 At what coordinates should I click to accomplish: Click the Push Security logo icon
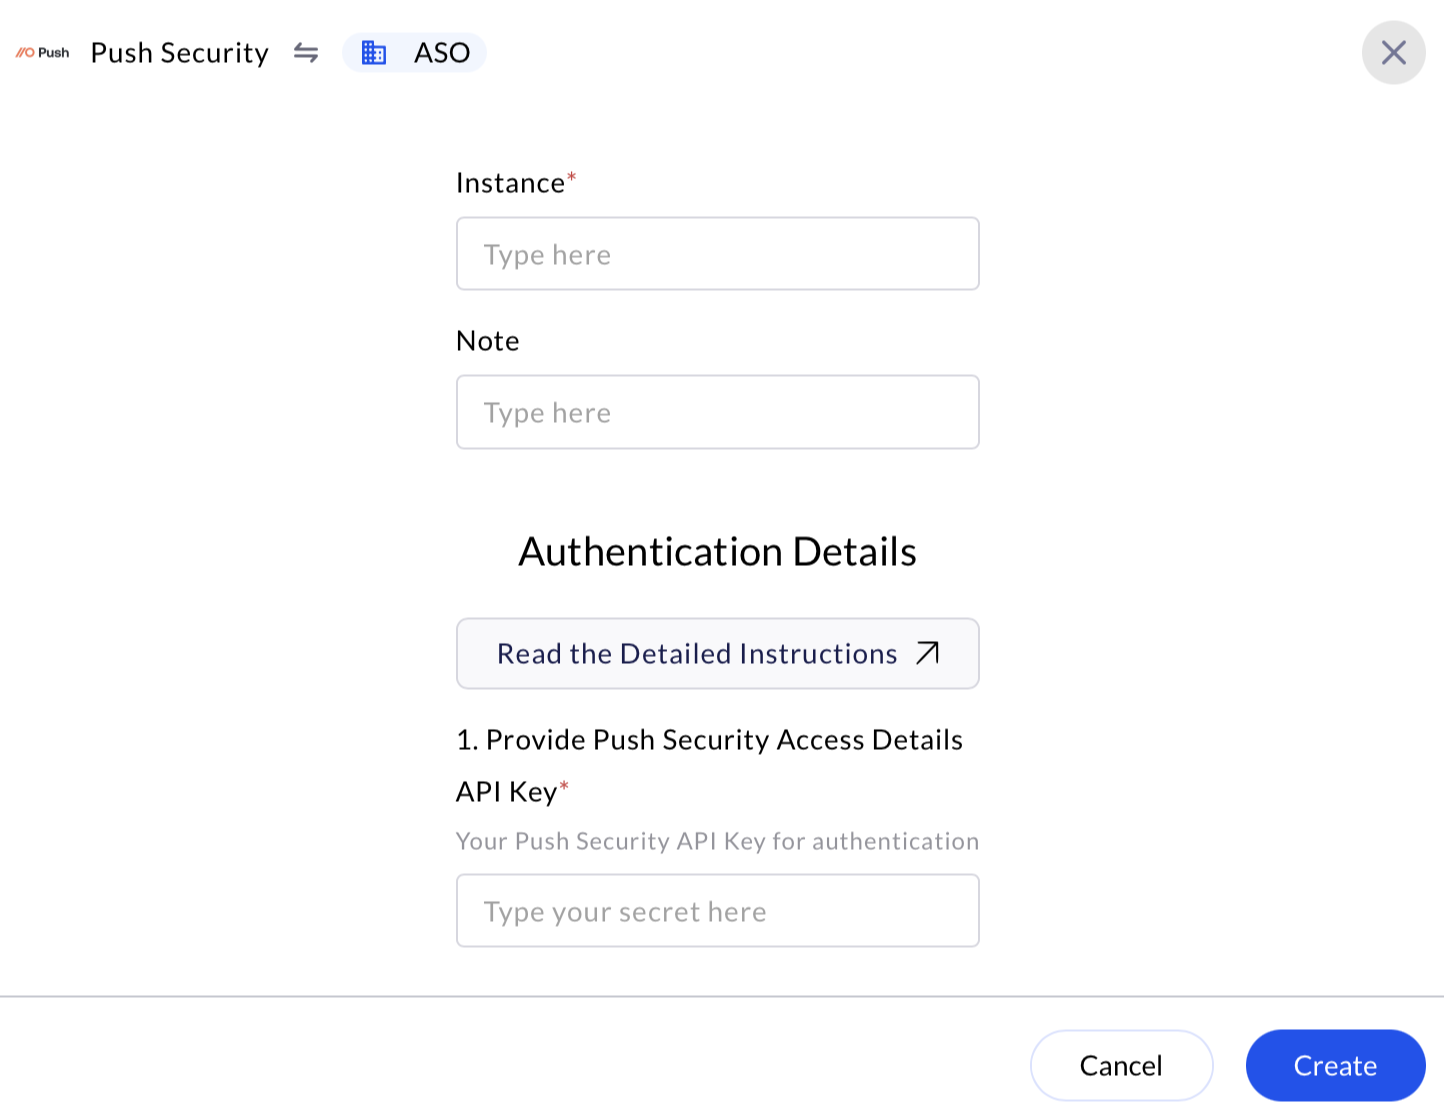coord(27,52)
